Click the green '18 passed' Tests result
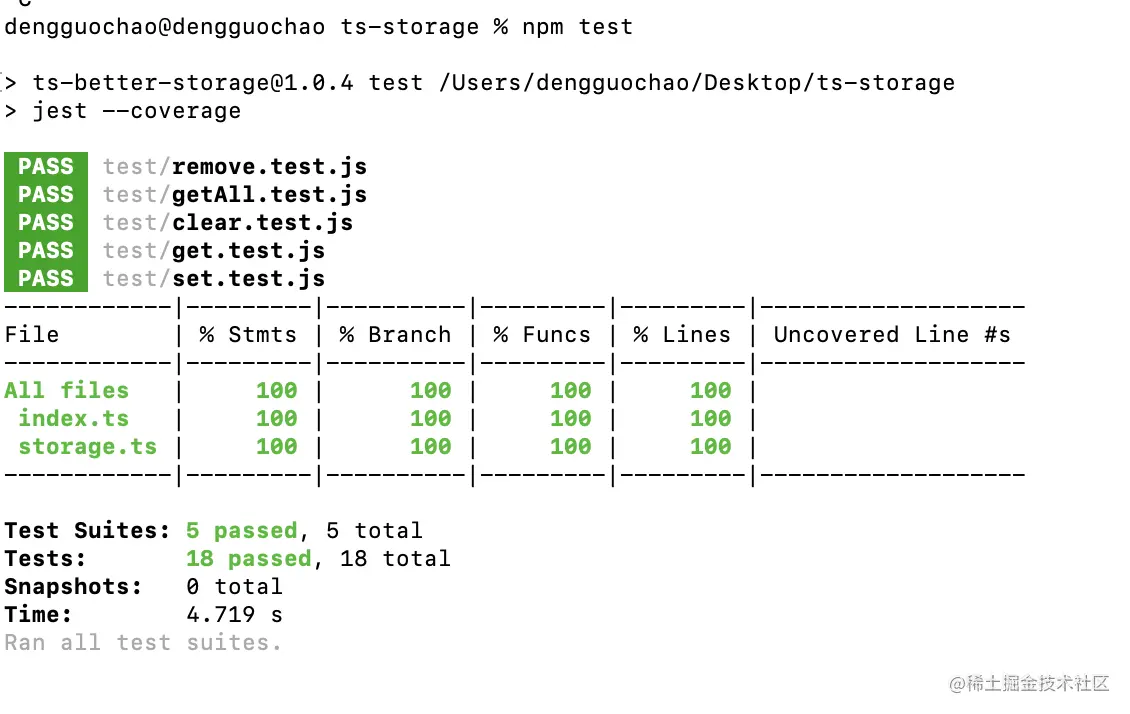 tap(249, 558)
